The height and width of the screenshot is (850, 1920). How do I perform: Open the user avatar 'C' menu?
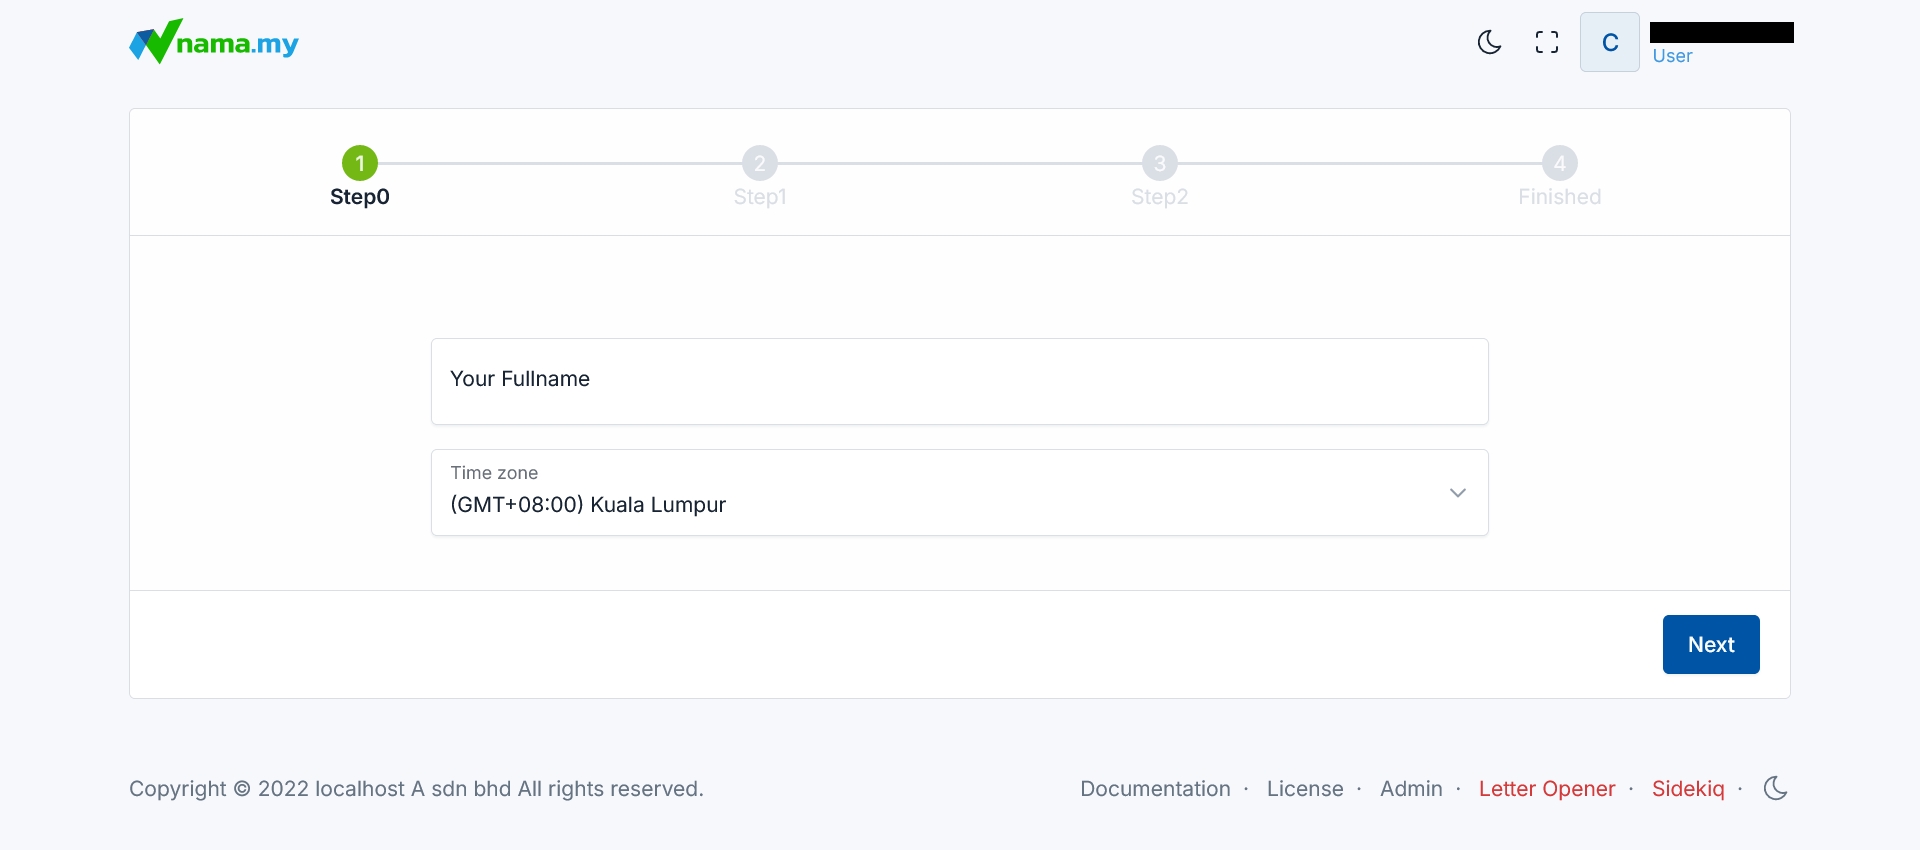click(x=1609, y=42)
